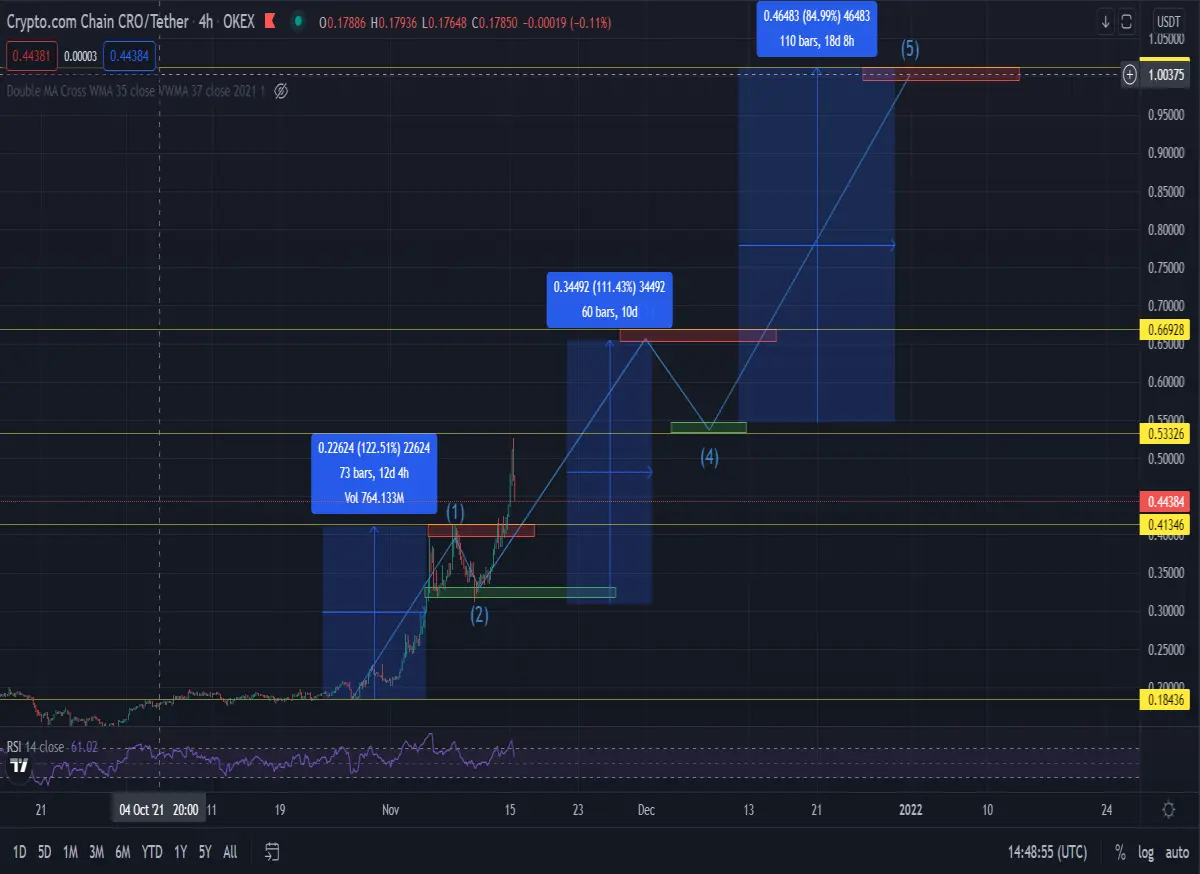The width and height of the screenshot is (1200, 874).
Task: Click the 84.99% price range info box
Action: tap(818, 28)
